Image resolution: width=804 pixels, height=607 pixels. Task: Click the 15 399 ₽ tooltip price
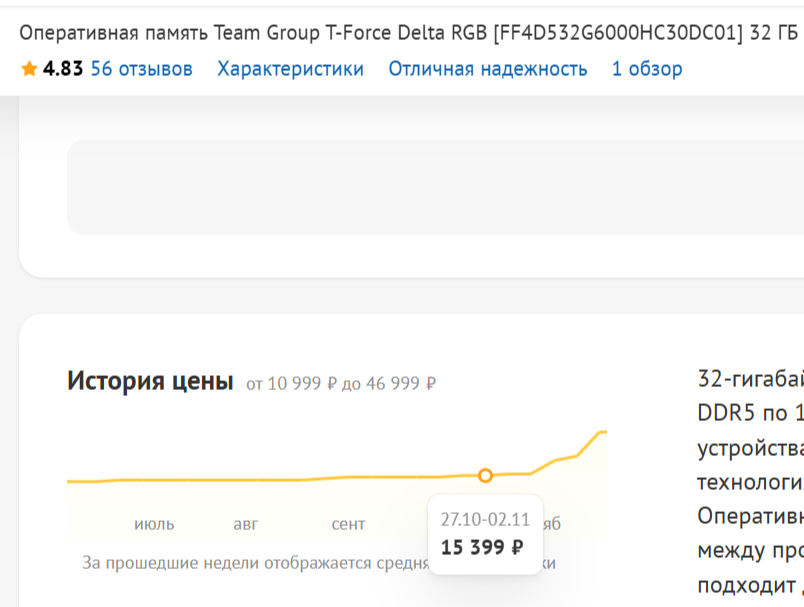pos(482,548)
